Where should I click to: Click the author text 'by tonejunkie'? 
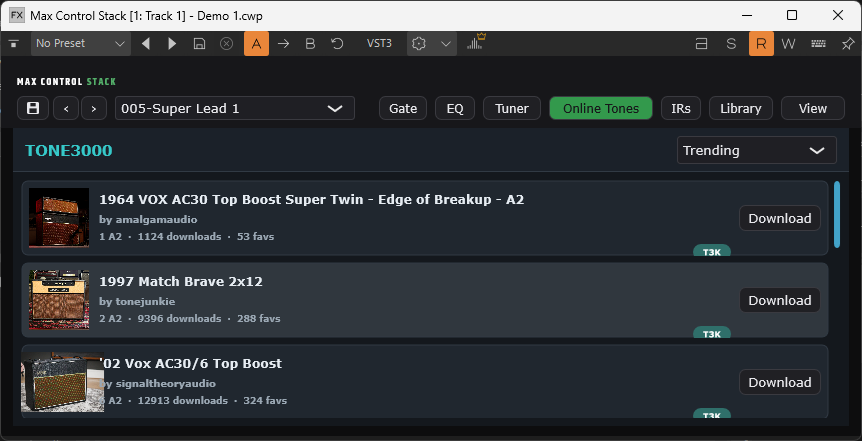click(x=137, y=301)
